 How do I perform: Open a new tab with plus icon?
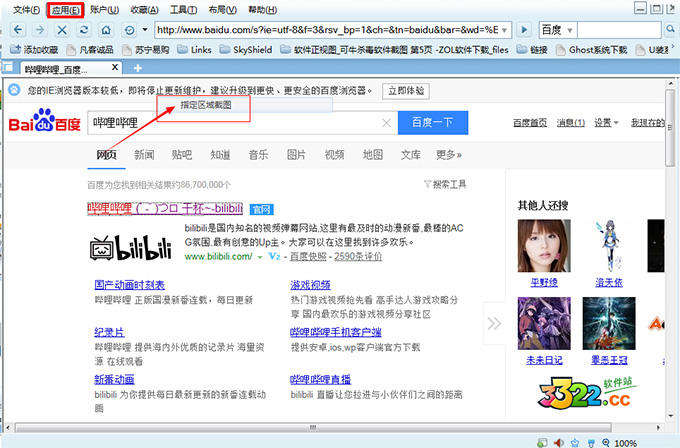point(138,67)
